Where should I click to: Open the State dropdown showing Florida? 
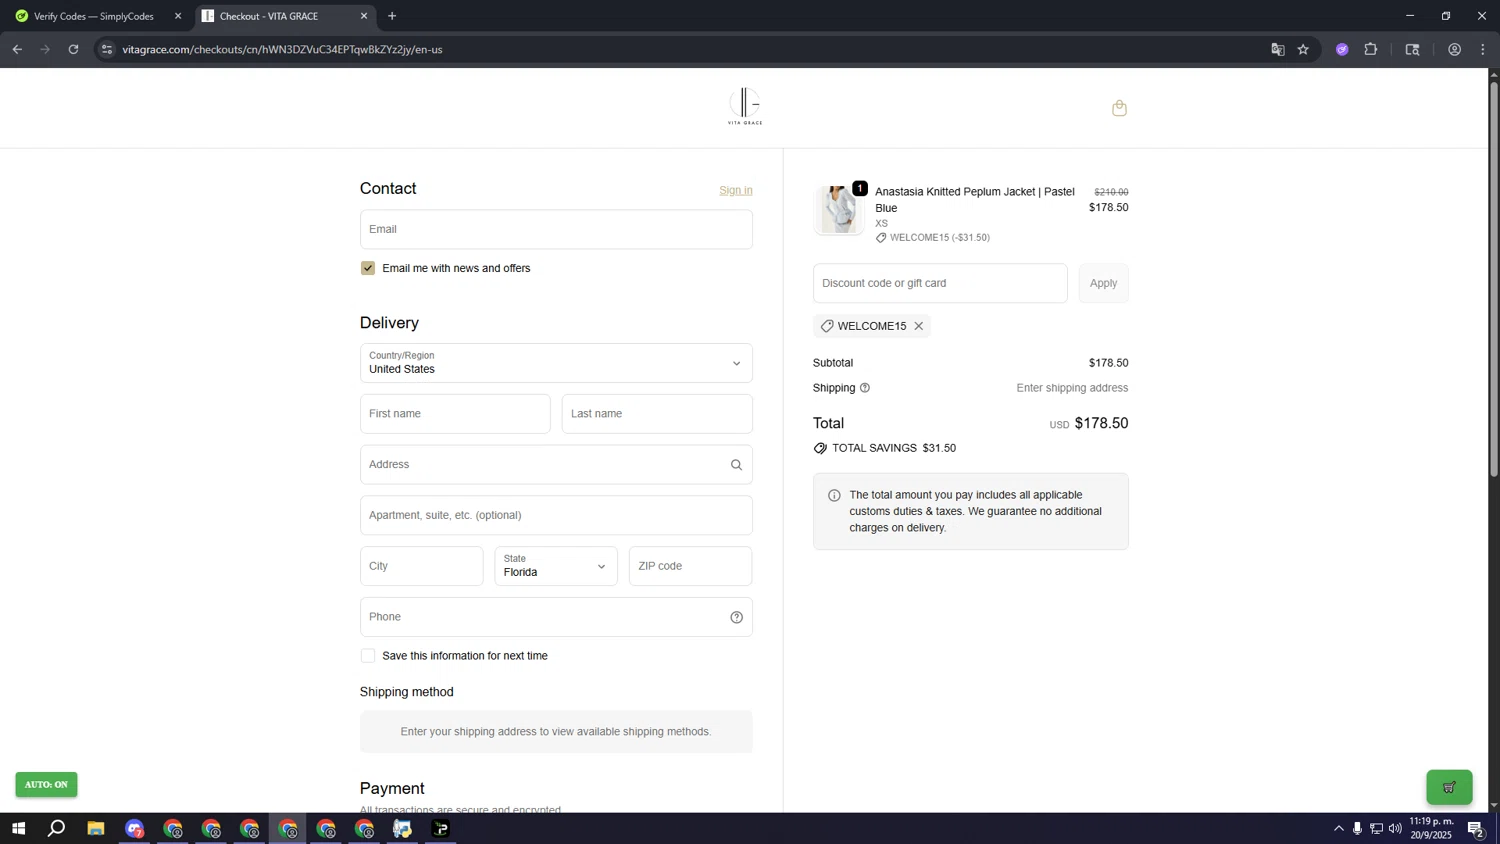[556, 566]
